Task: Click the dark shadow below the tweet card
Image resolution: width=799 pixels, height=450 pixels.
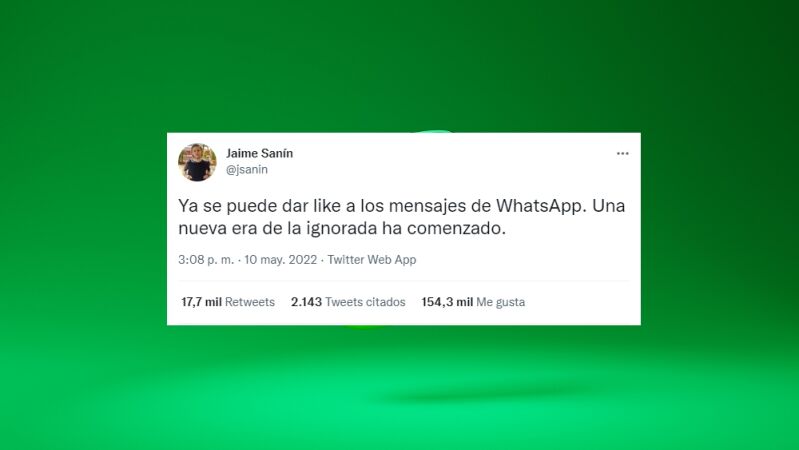Action: tap(484, 395)
